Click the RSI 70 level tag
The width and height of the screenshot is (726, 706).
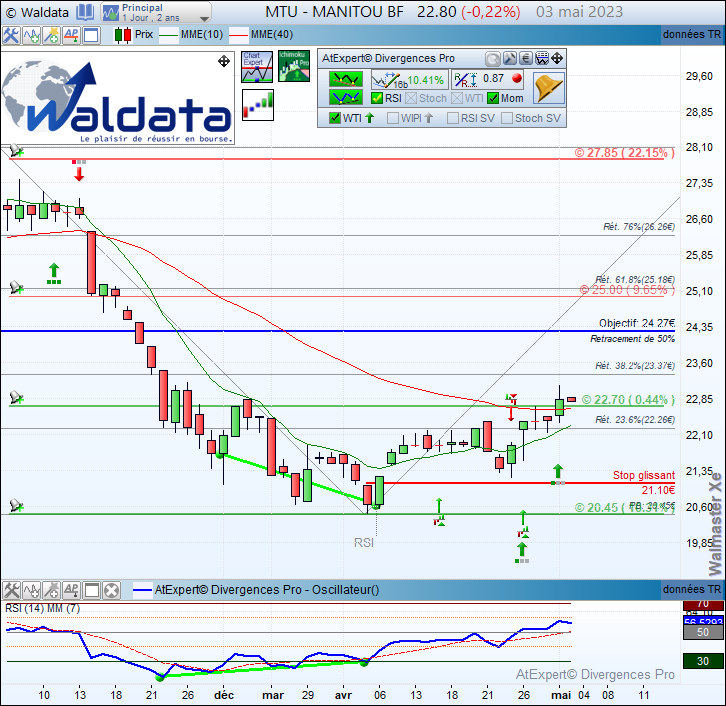click(x=703, y=604)
